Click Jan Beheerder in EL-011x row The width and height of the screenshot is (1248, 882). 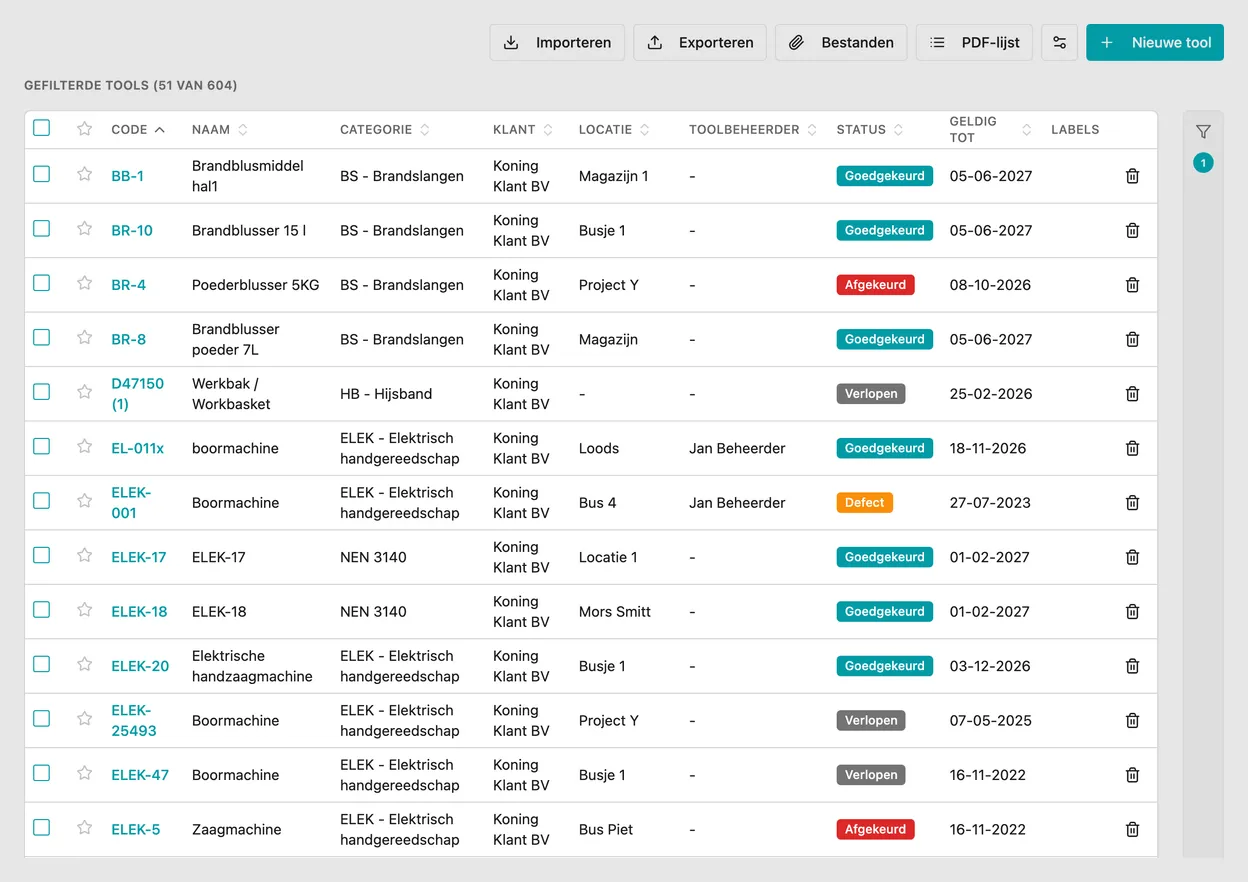click(x=737, y=448)
